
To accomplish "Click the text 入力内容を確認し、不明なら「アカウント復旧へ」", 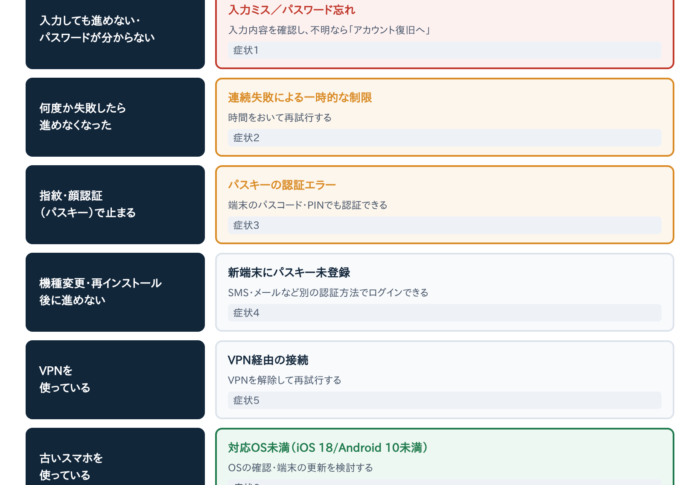I will tap(329, 30).
